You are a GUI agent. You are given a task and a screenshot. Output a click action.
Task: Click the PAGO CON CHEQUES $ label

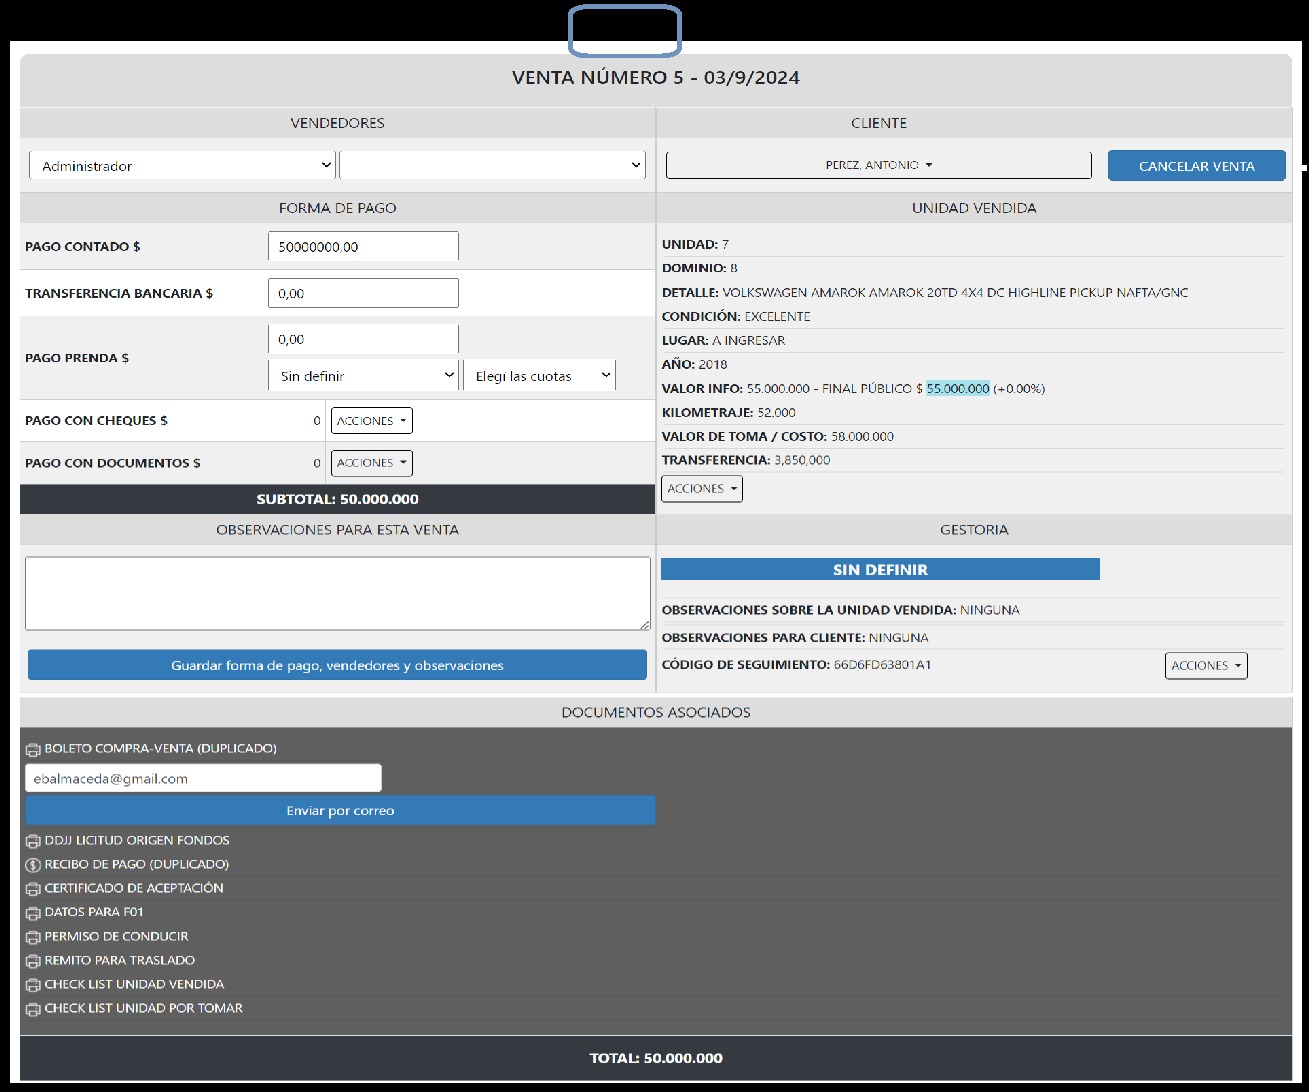coord(96,421)
